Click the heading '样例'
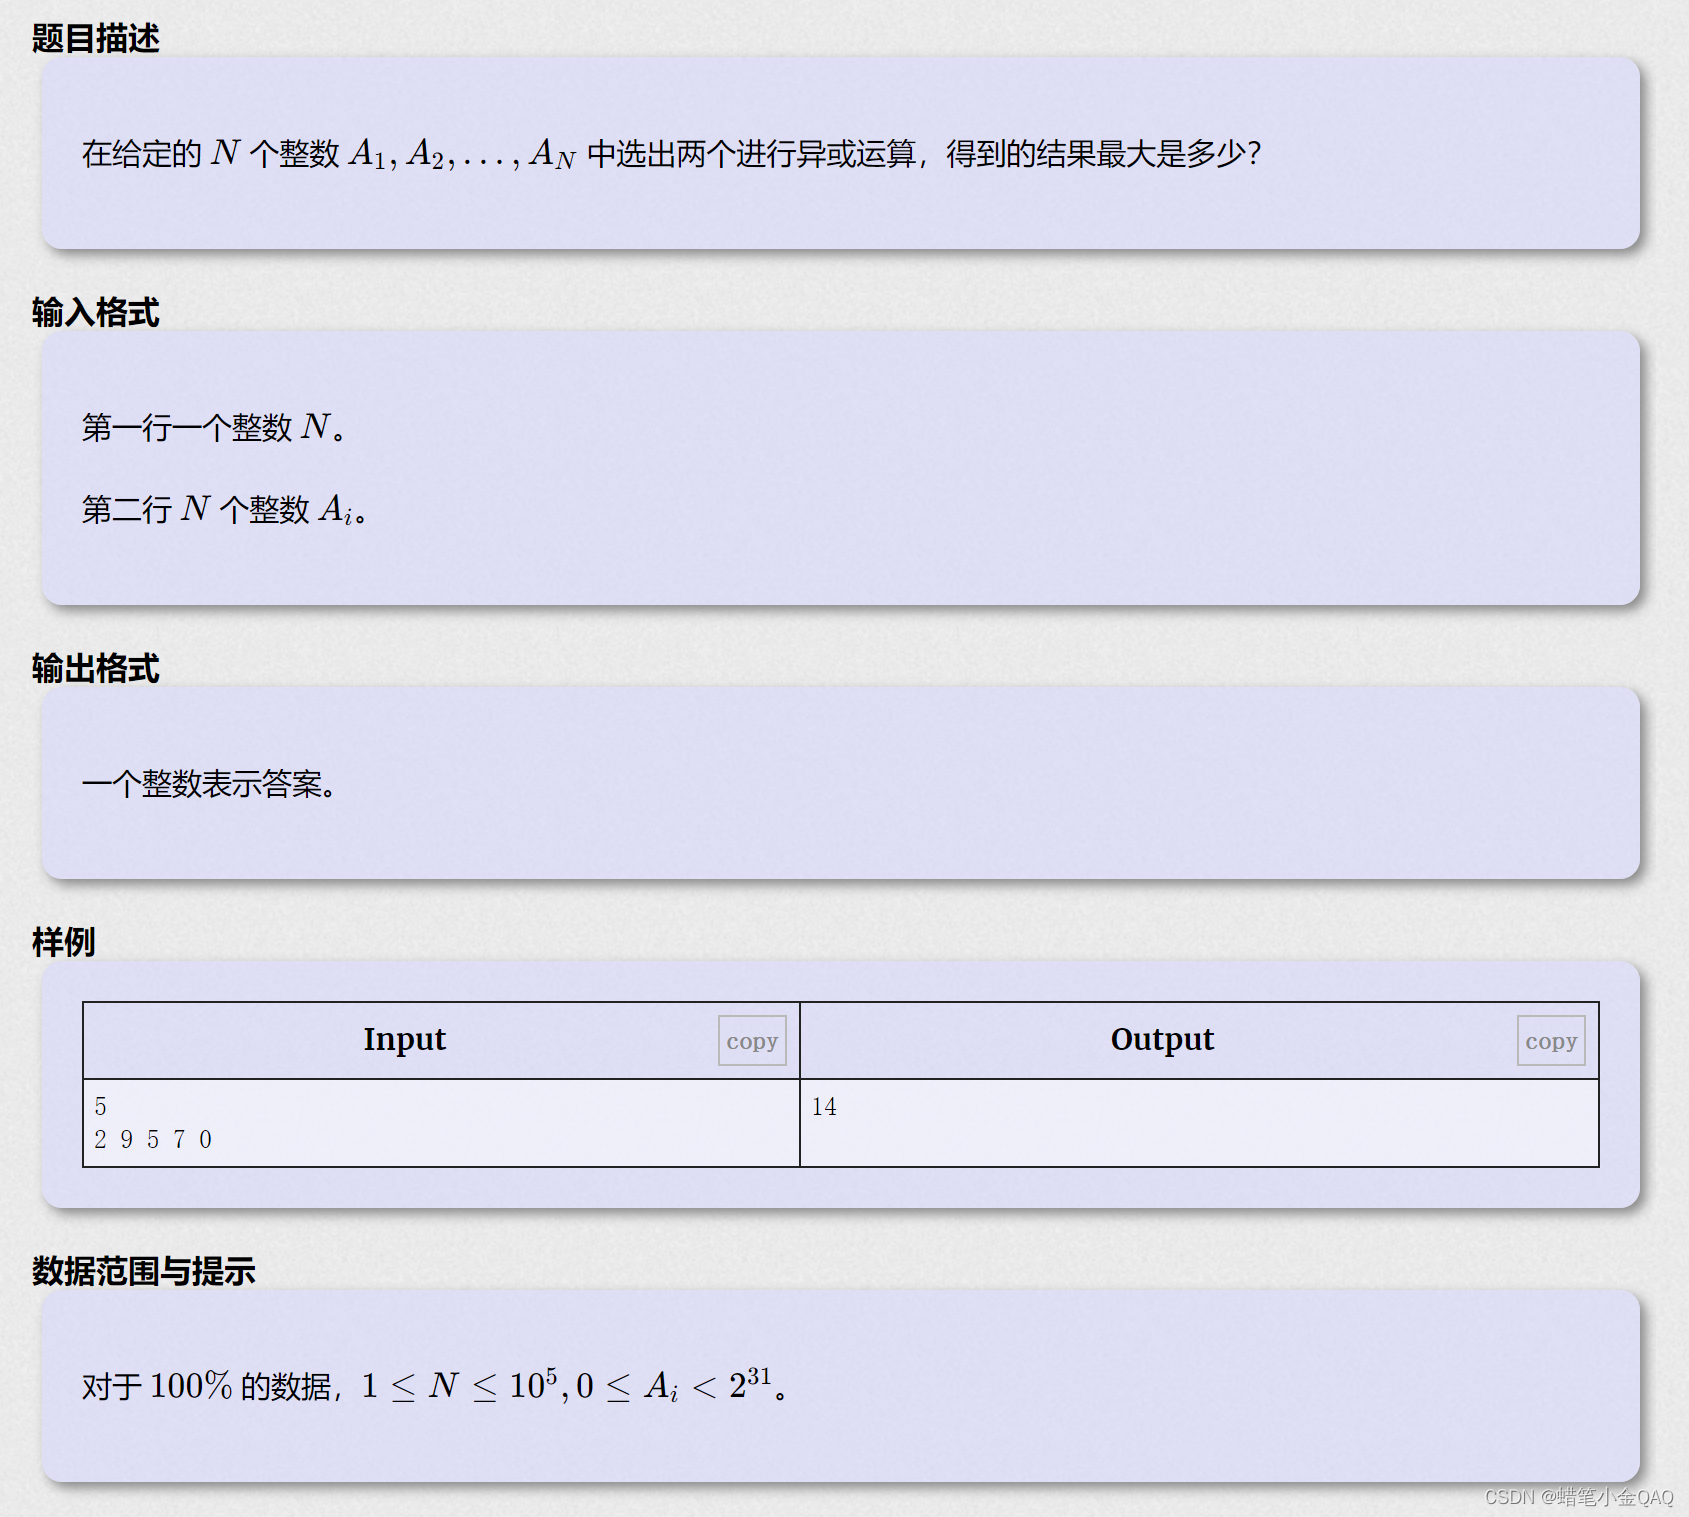This screenshot has height=1517, width=1689. point(63,942)
